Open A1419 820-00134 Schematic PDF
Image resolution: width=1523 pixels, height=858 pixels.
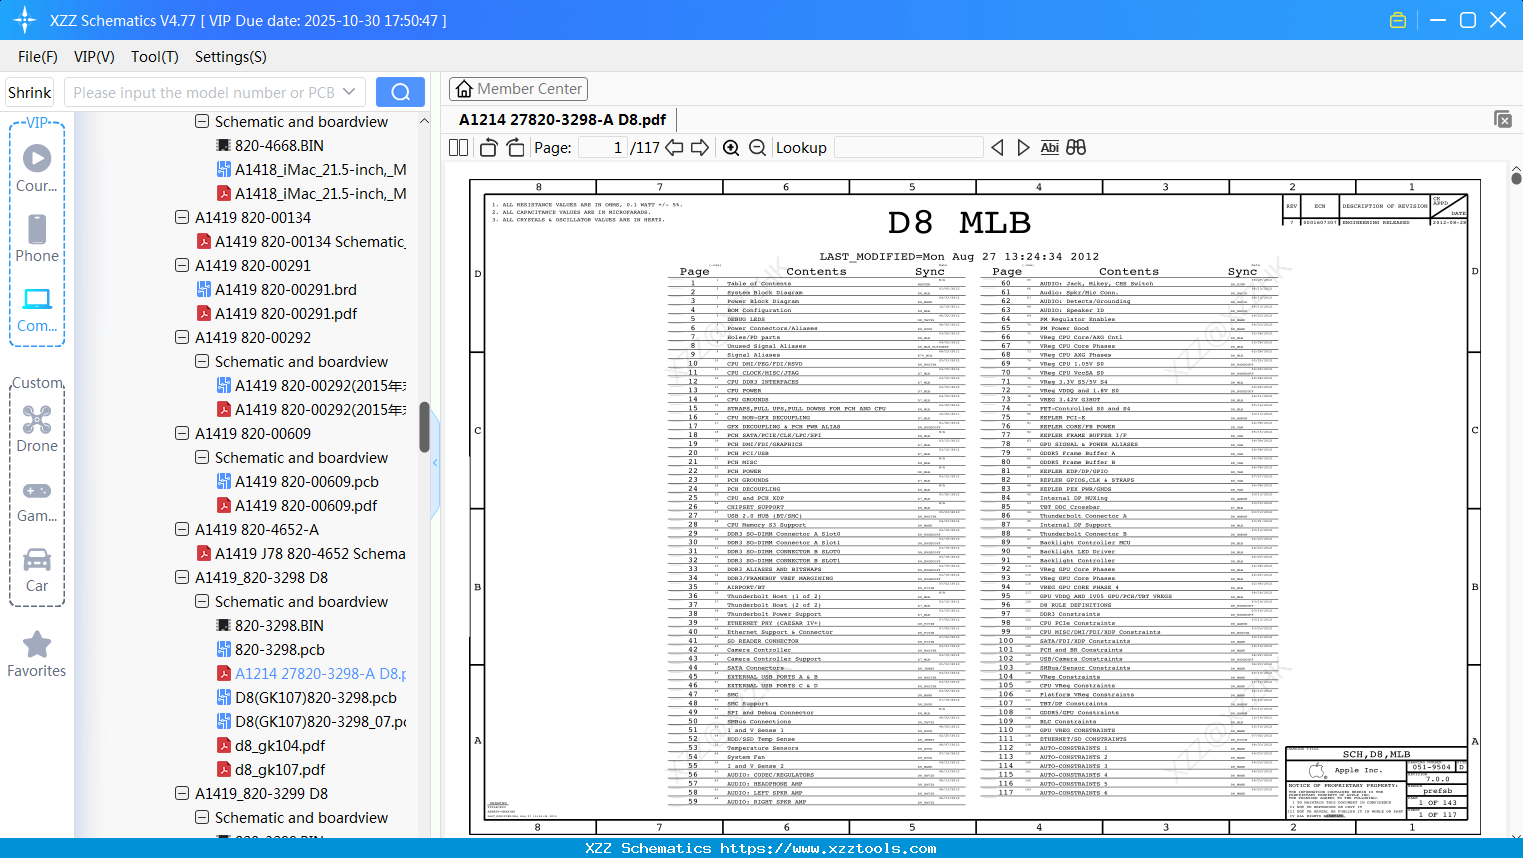click(x=302, y=242)
